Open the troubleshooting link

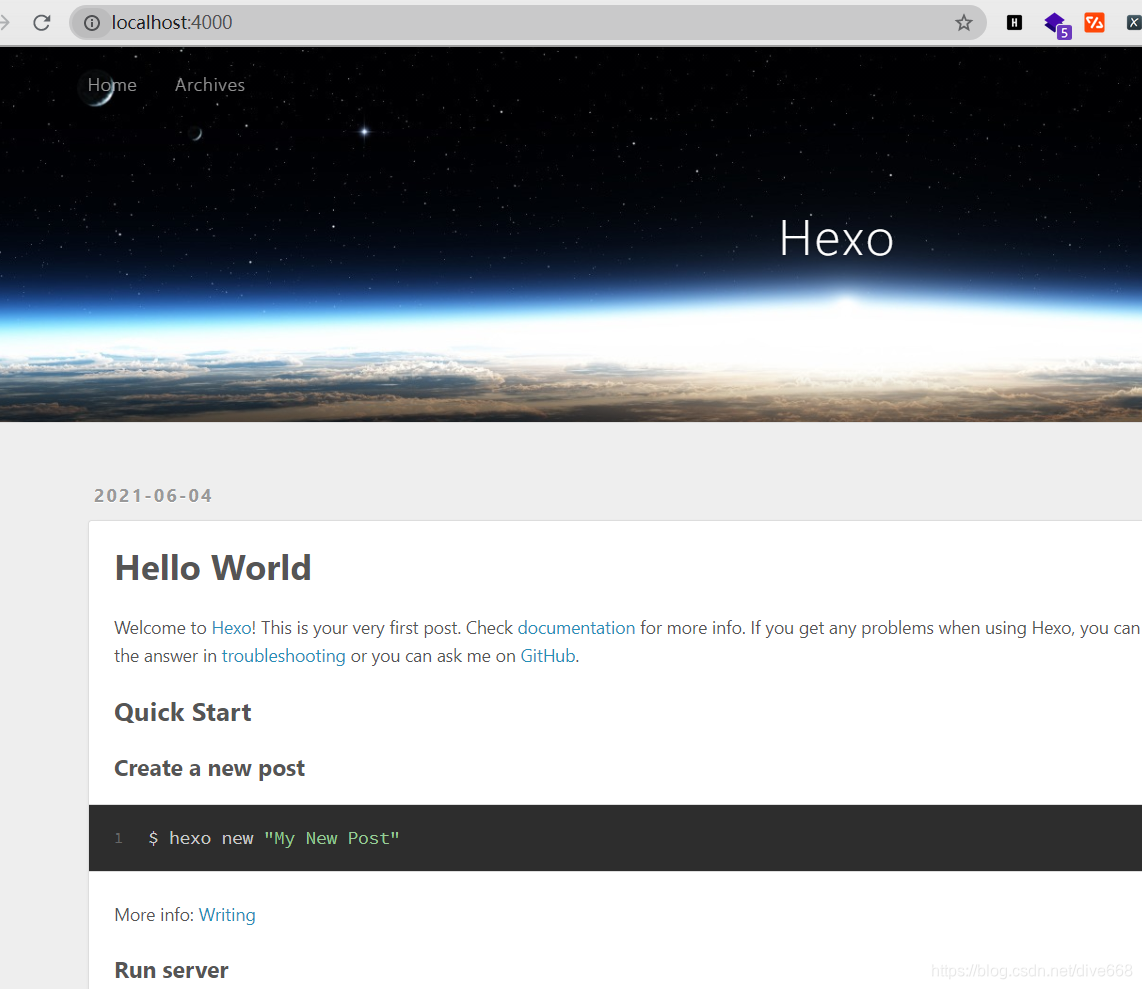tap(283, 656)
